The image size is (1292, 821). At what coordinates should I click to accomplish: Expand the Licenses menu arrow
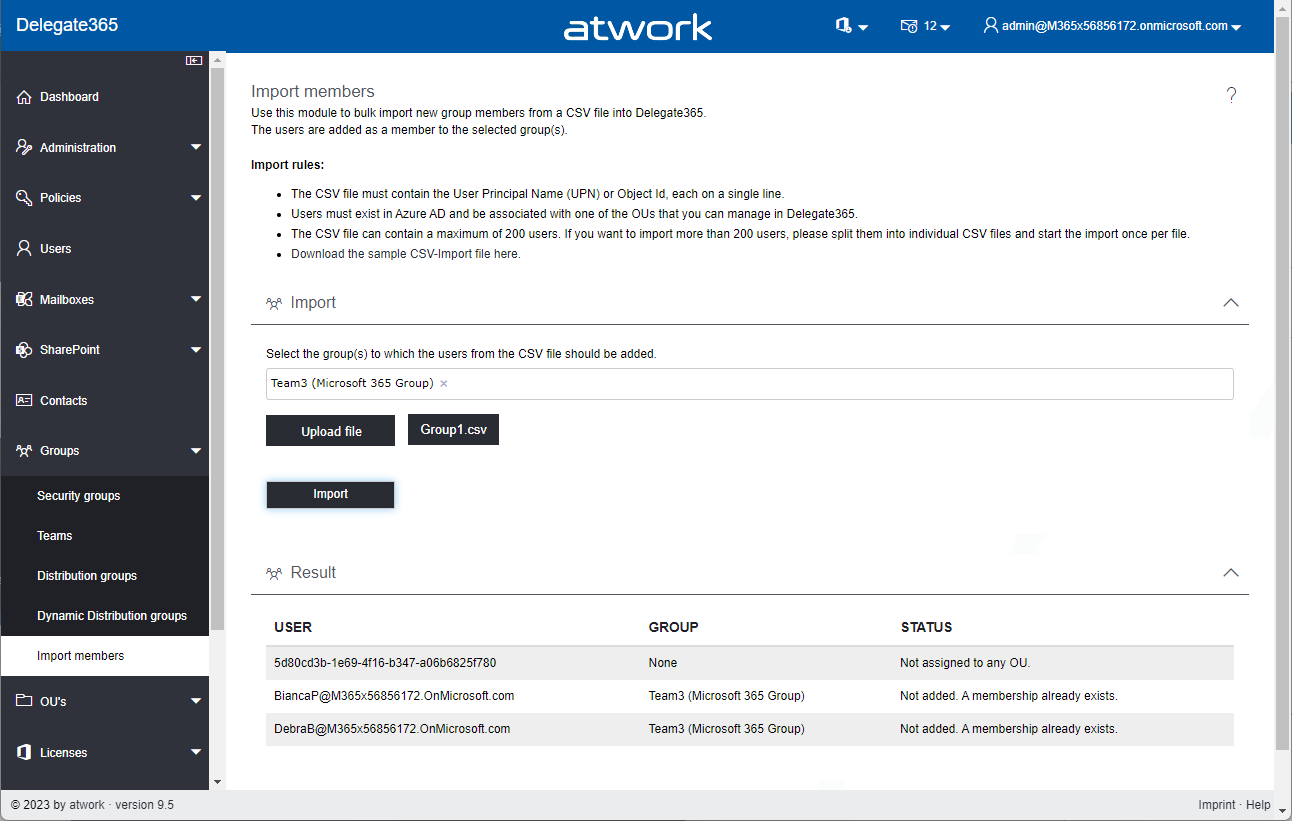tap(196, 752)
